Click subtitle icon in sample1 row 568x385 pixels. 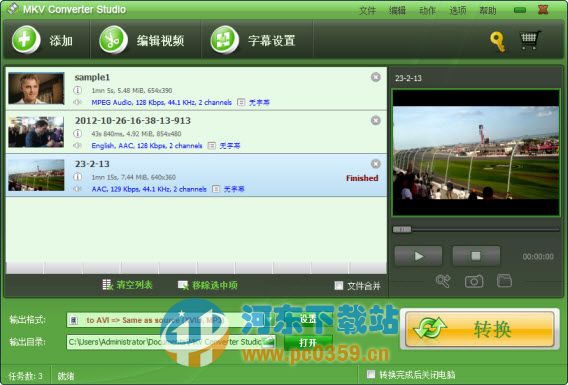(x=241, y=102)
